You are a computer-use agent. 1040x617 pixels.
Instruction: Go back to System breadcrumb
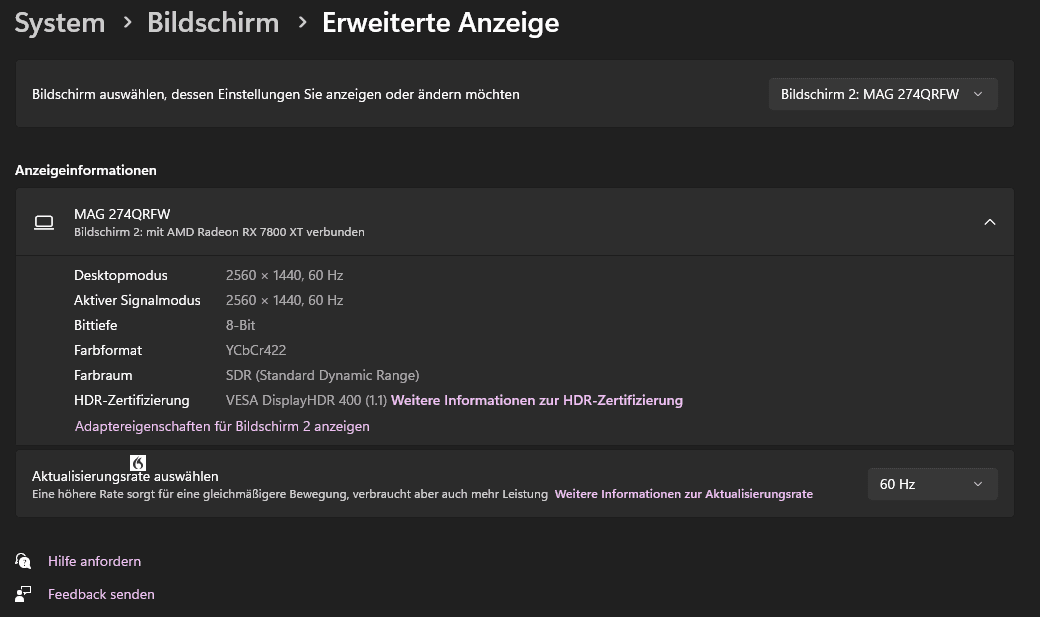pos(60,23)
